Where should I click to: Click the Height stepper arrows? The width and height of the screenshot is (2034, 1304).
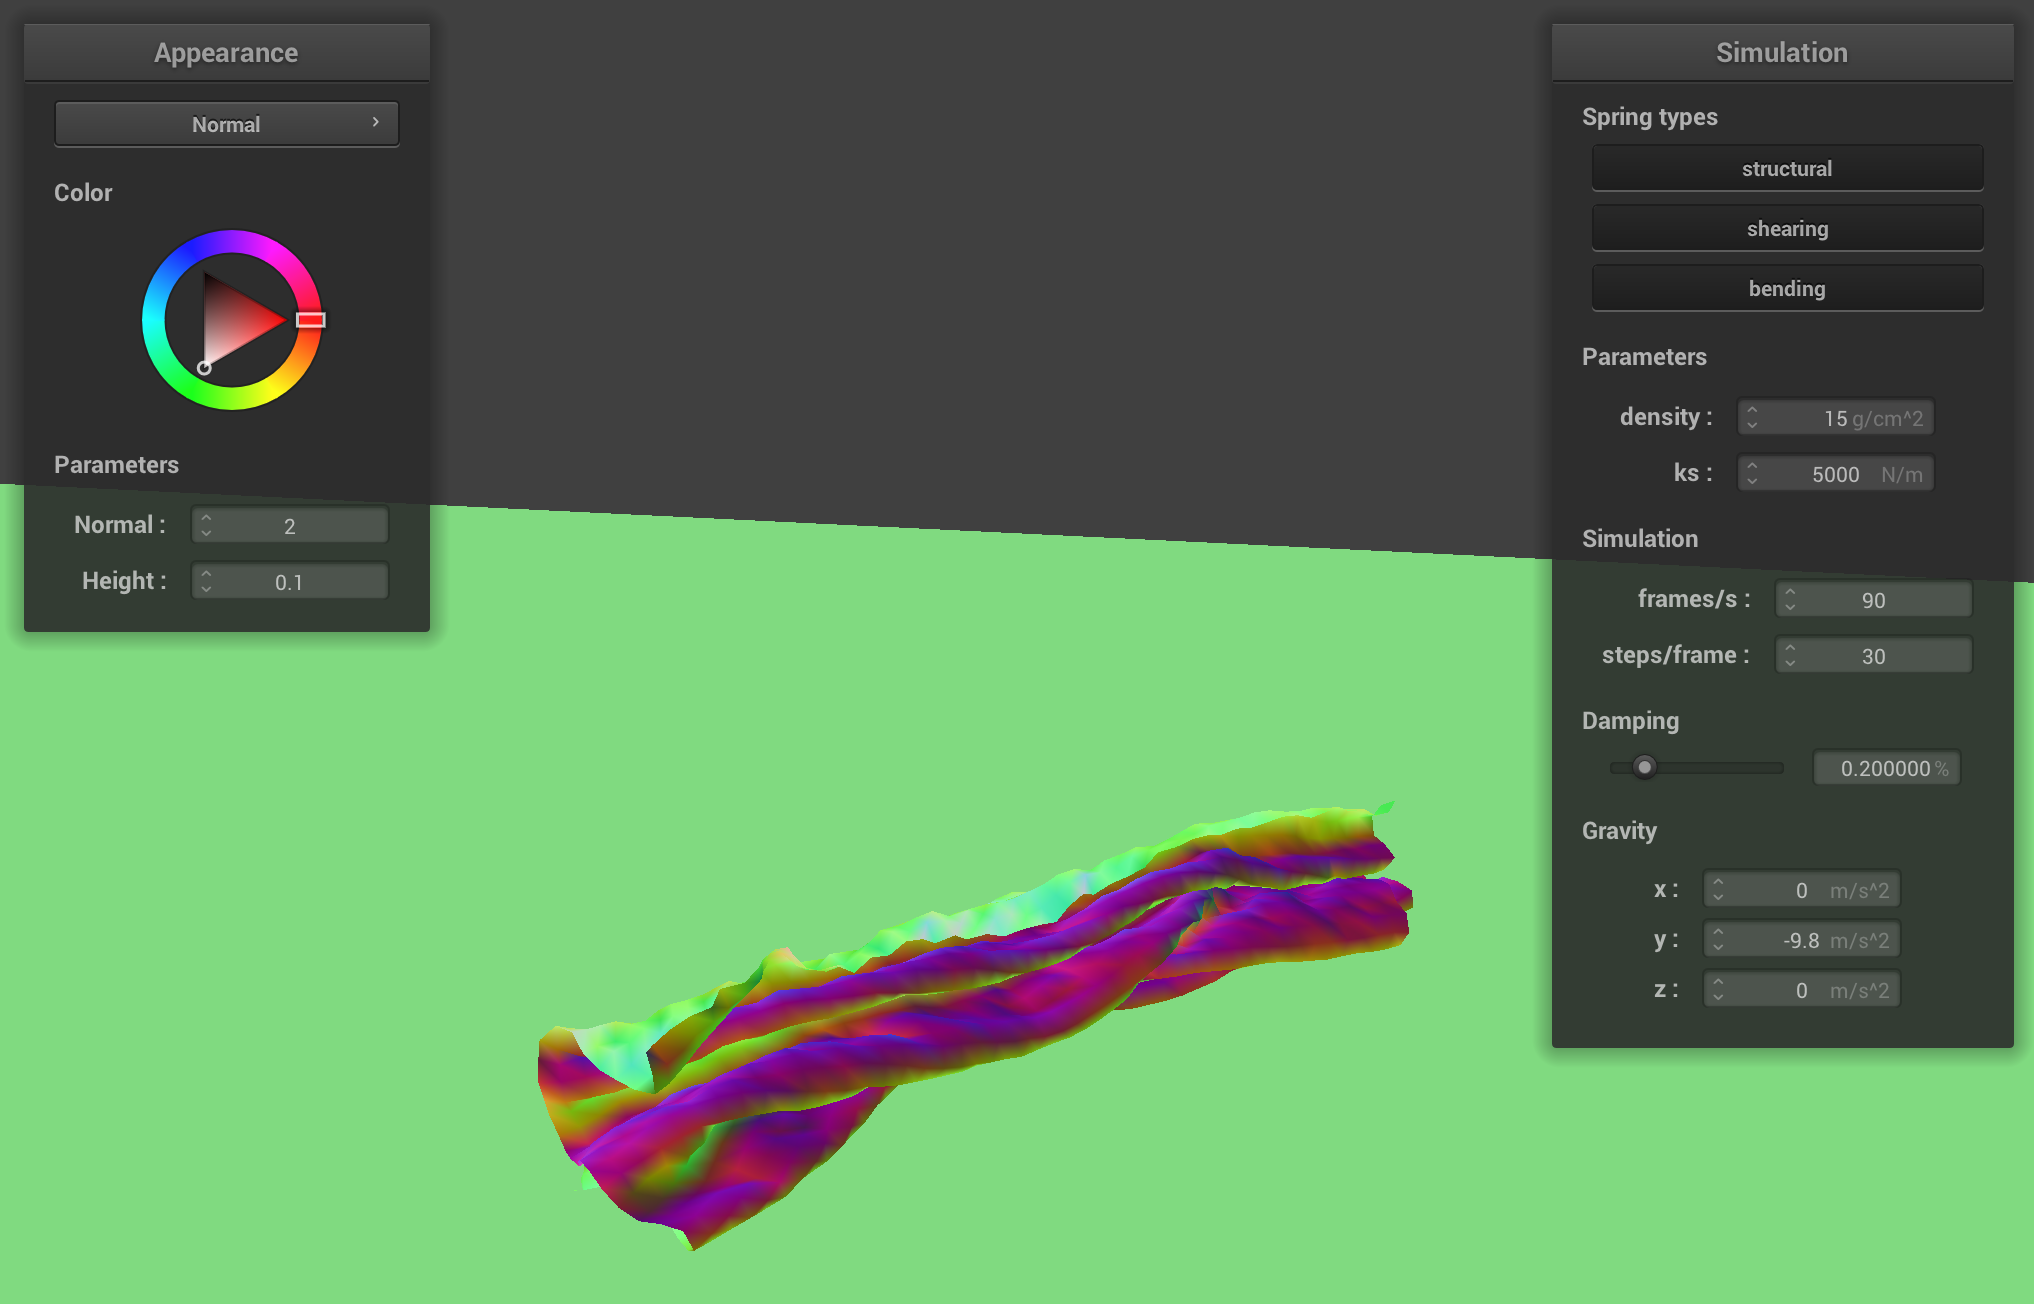point(206,581)
